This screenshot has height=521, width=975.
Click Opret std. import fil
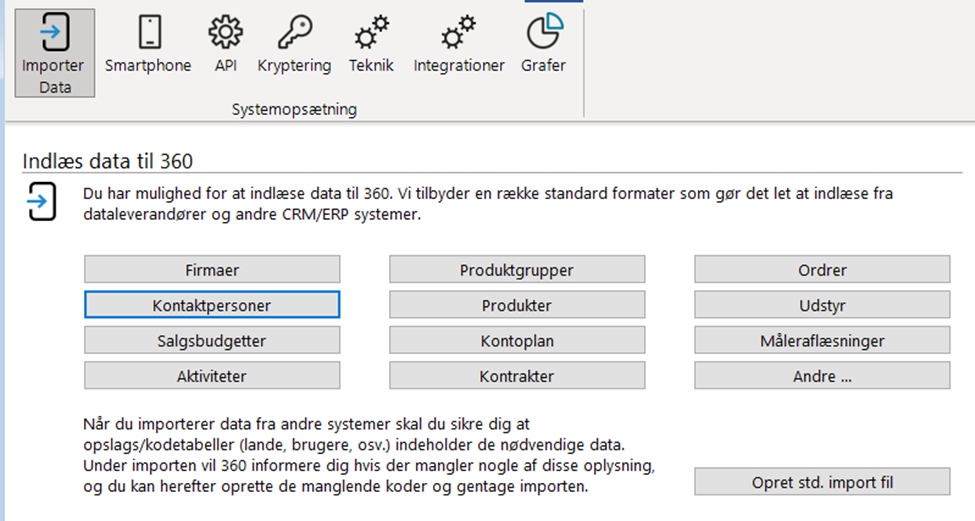tap(822, 482)
